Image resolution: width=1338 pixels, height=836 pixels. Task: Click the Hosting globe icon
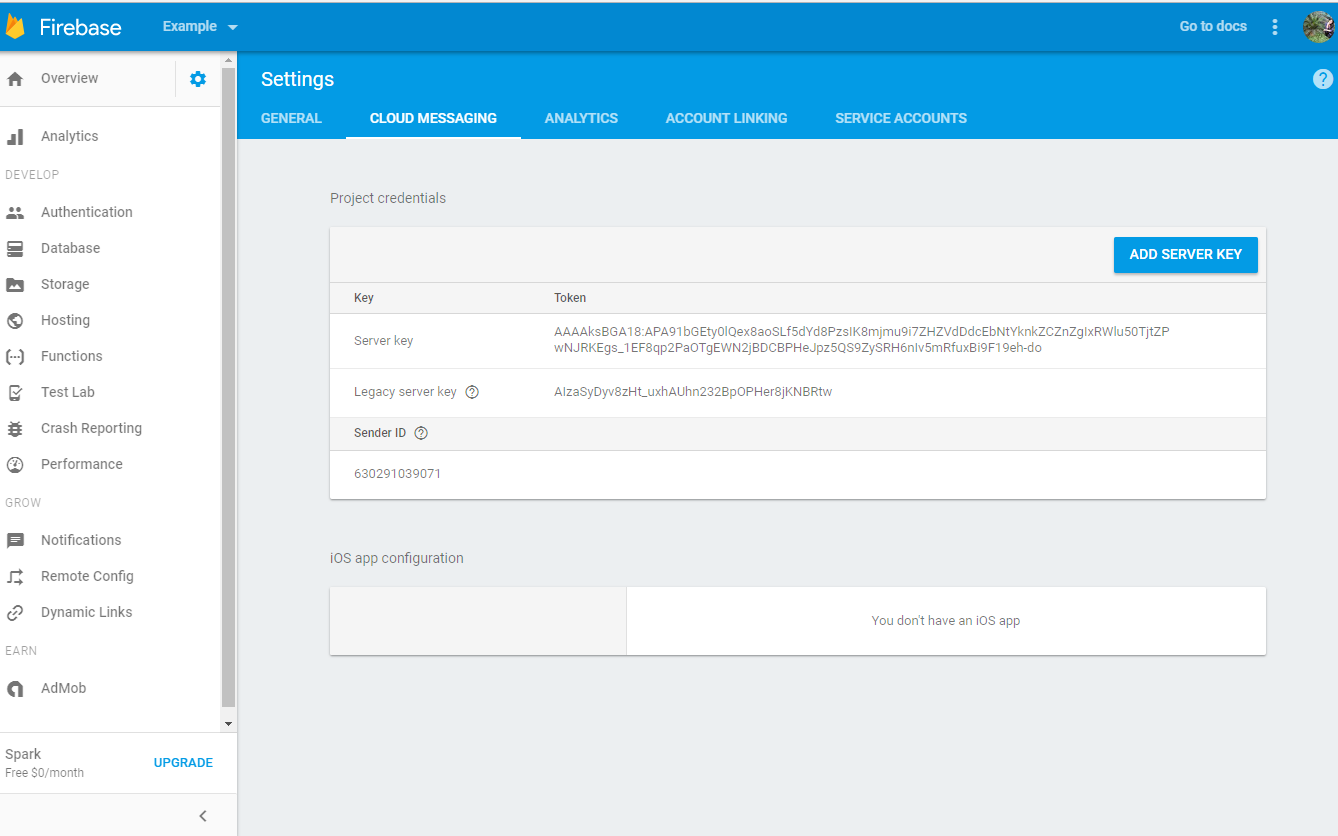tap(15, 321)
